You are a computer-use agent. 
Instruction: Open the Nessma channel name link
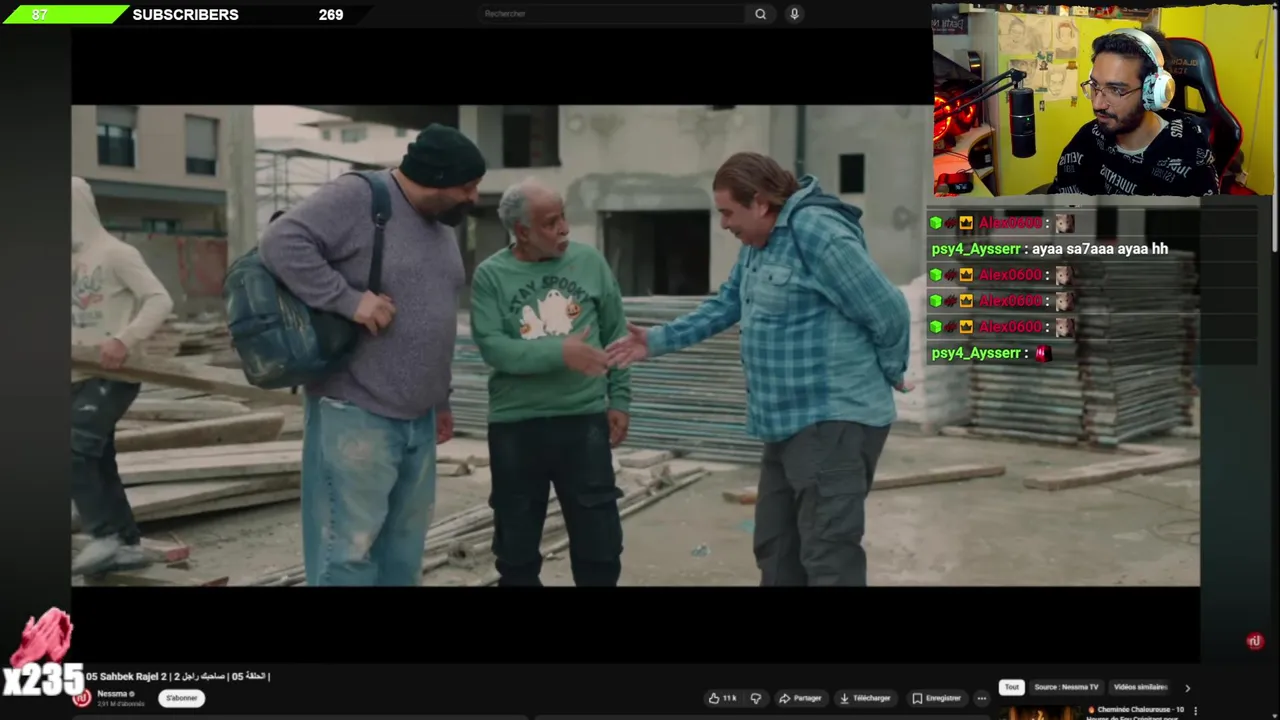112,694
